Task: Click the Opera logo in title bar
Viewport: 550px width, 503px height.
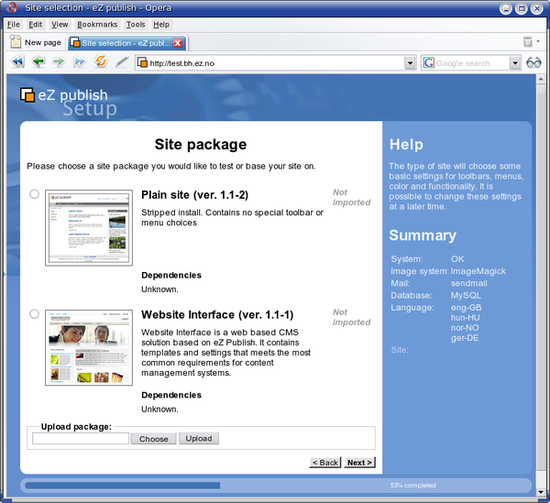Action: pyautogui.click(x=12, y=7)
